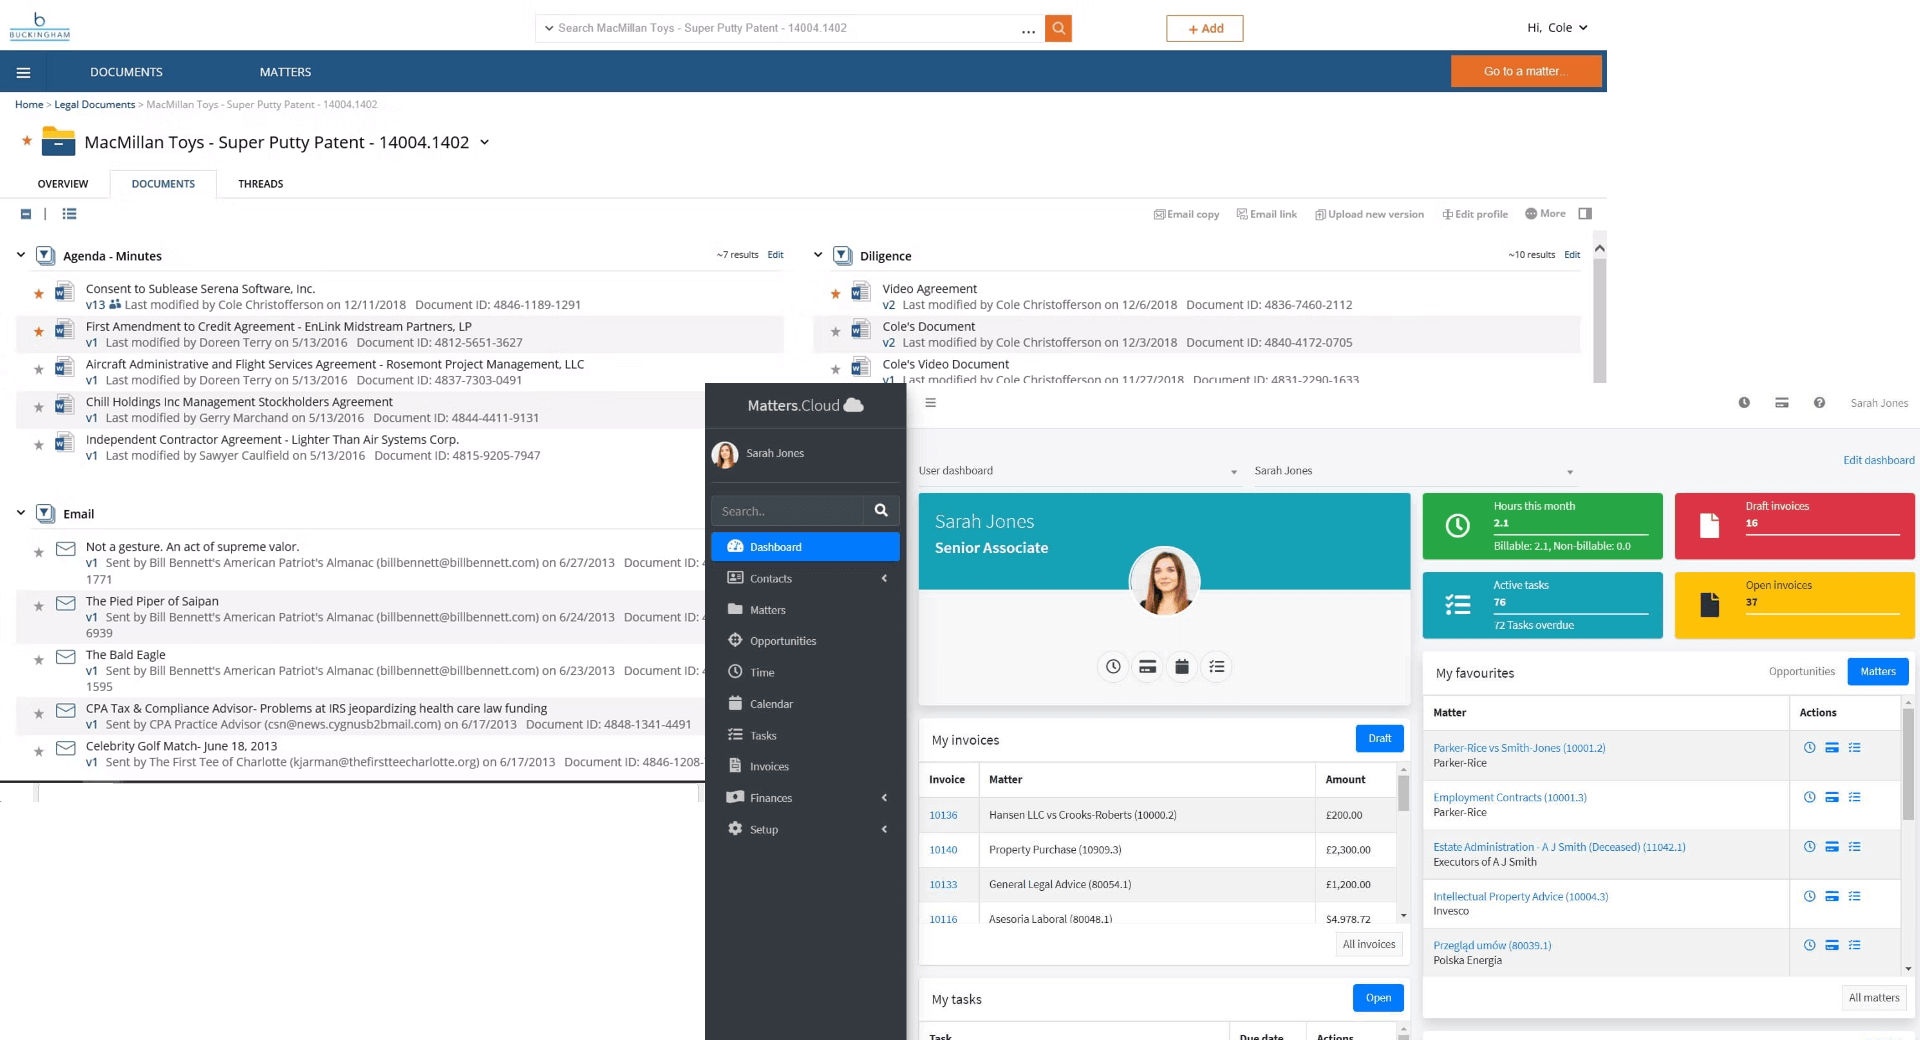The image size is (1920, 1040).
Task: Click the Matters.Cloud search magnifier button
Action: click(881, 511)
